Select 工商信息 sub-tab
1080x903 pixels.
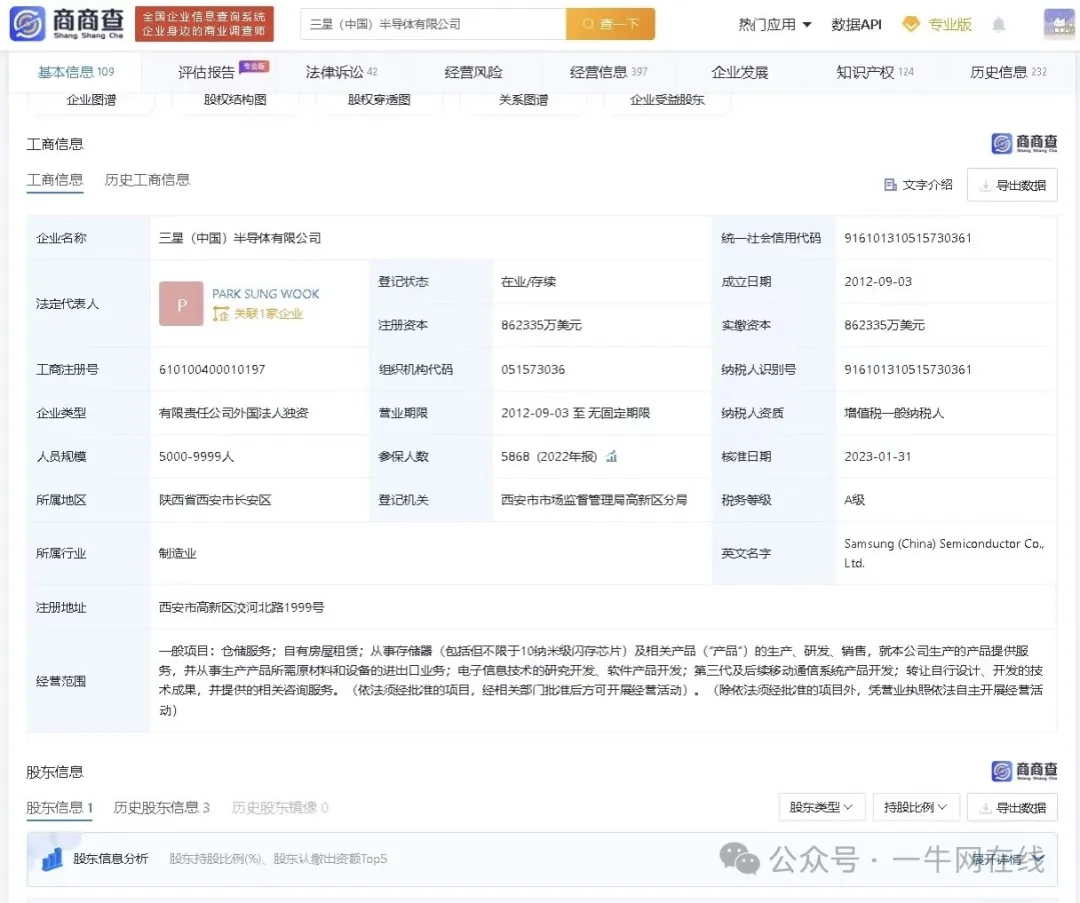[54, 180]
